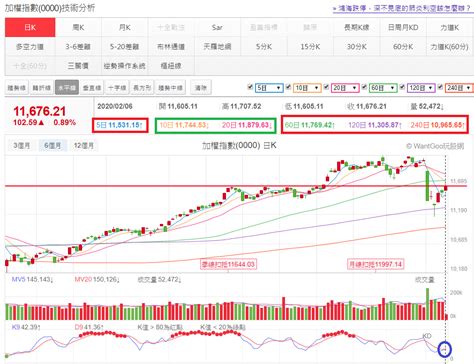Viewport: 474px width, 364px height.
Task: Select the 長方形 rectangle drawing tool
Action: (x=142, y=88)
